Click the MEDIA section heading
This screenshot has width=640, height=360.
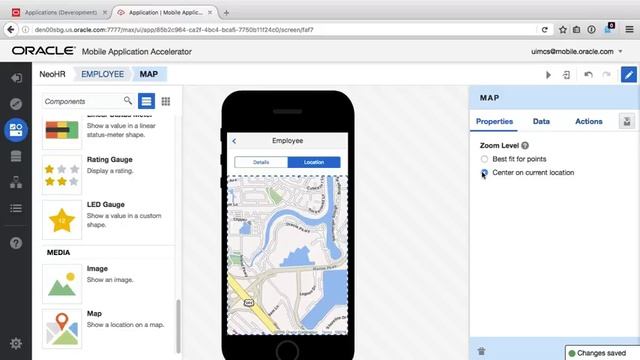(58, 253)
